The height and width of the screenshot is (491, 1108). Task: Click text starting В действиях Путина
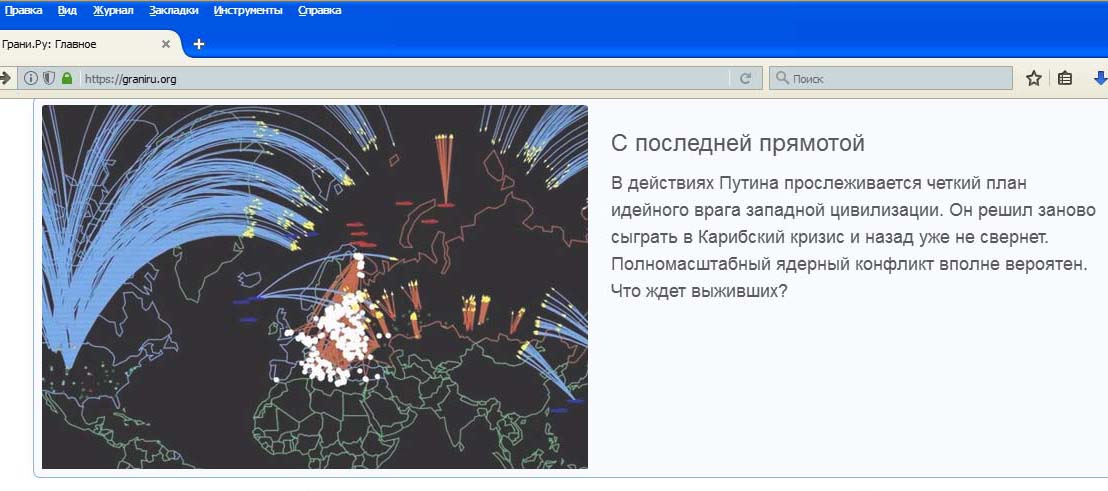coord(854,237)
